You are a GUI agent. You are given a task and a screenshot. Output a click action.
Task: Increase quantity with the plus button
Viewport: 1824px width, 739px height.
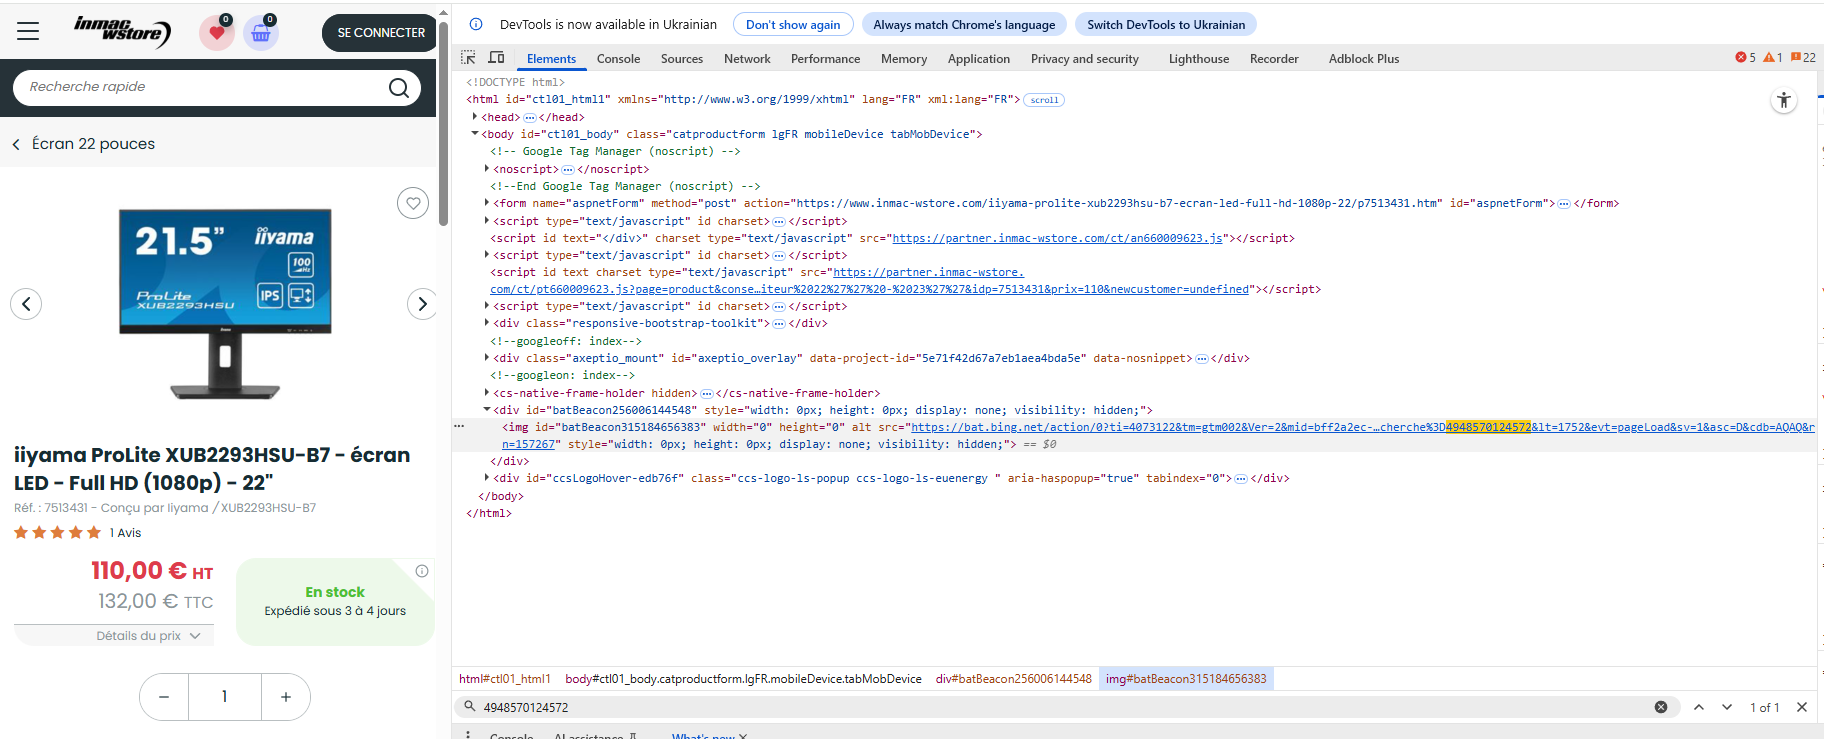coord(286,697)
